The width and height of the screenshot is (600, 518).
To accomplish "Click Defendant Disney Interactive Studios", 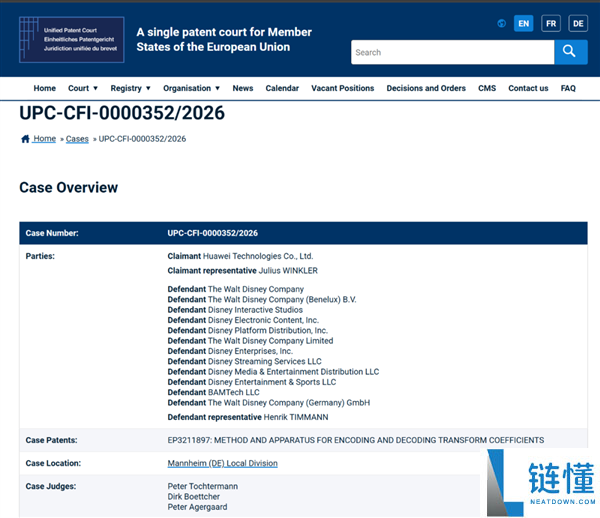I will point(235,310).
